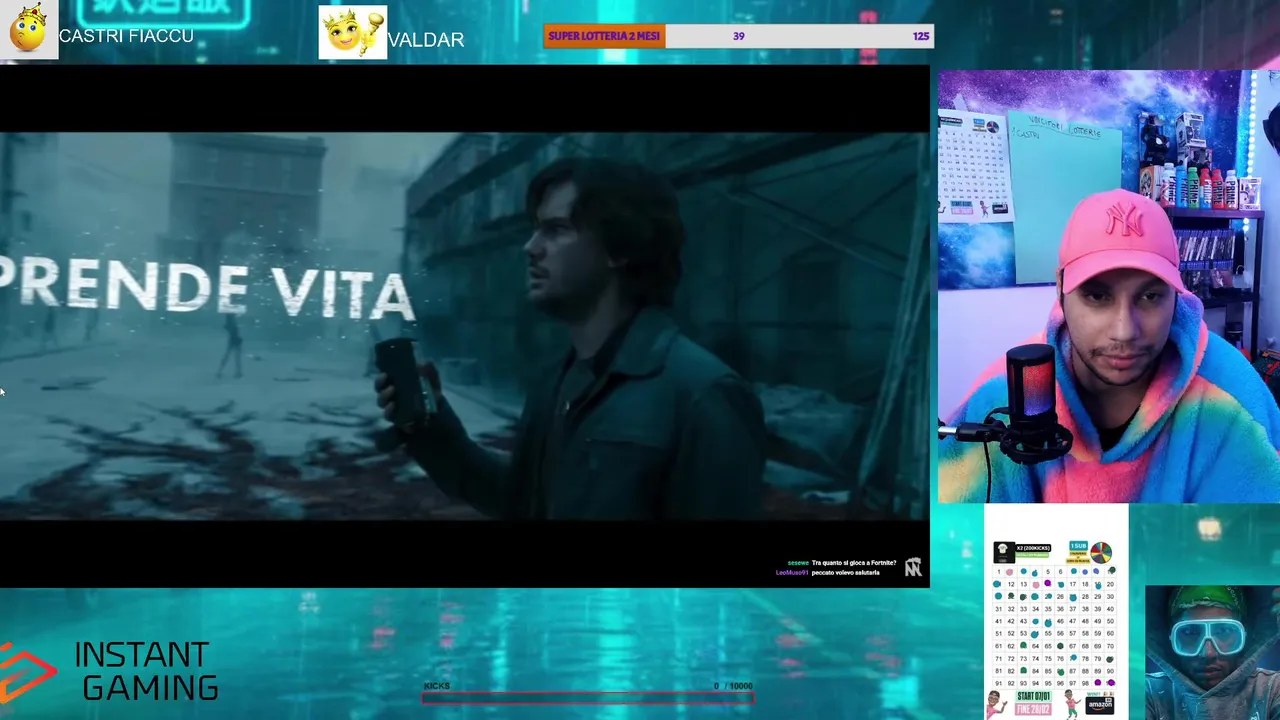Click chat username LeoMuso91

[792, 573]
